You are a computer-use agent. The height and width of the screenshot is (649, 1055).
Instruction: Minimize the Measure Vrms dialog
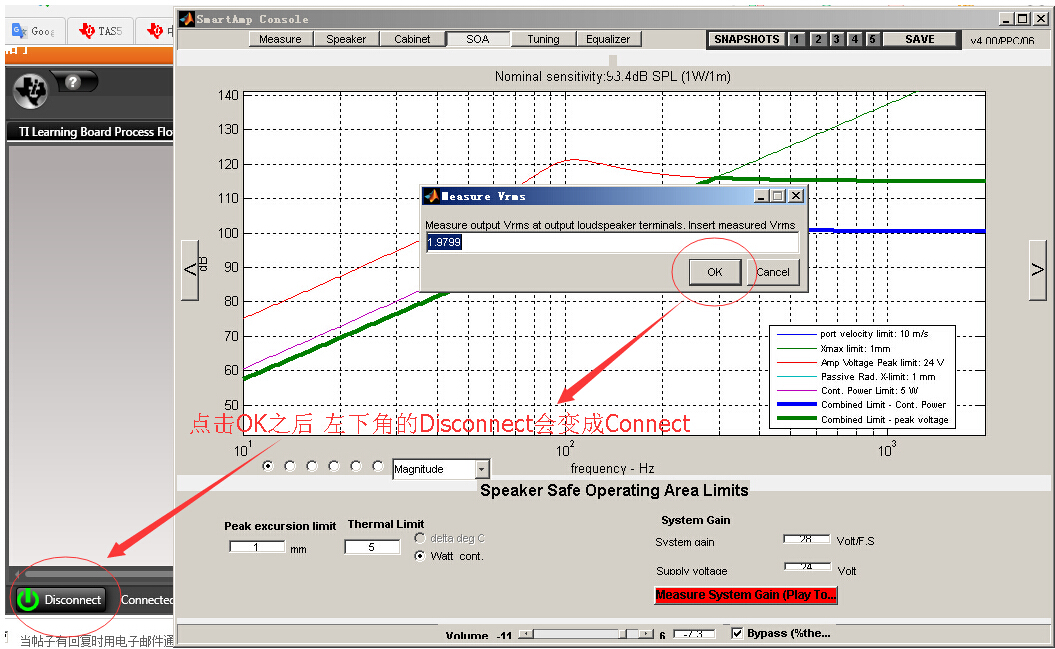click(761, 196)
